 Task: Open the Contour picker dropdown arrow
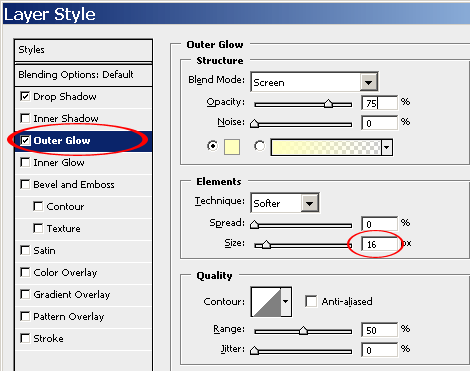(x=286, y=302)
